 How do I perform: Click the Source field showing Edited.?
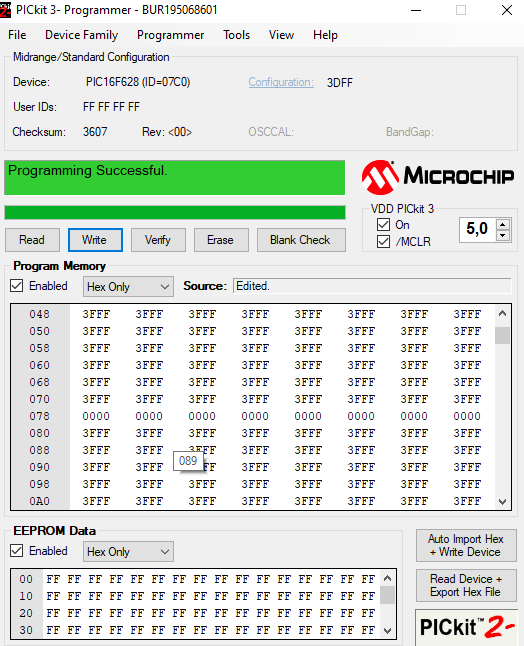pyautogui.click(x=372, y=286)
